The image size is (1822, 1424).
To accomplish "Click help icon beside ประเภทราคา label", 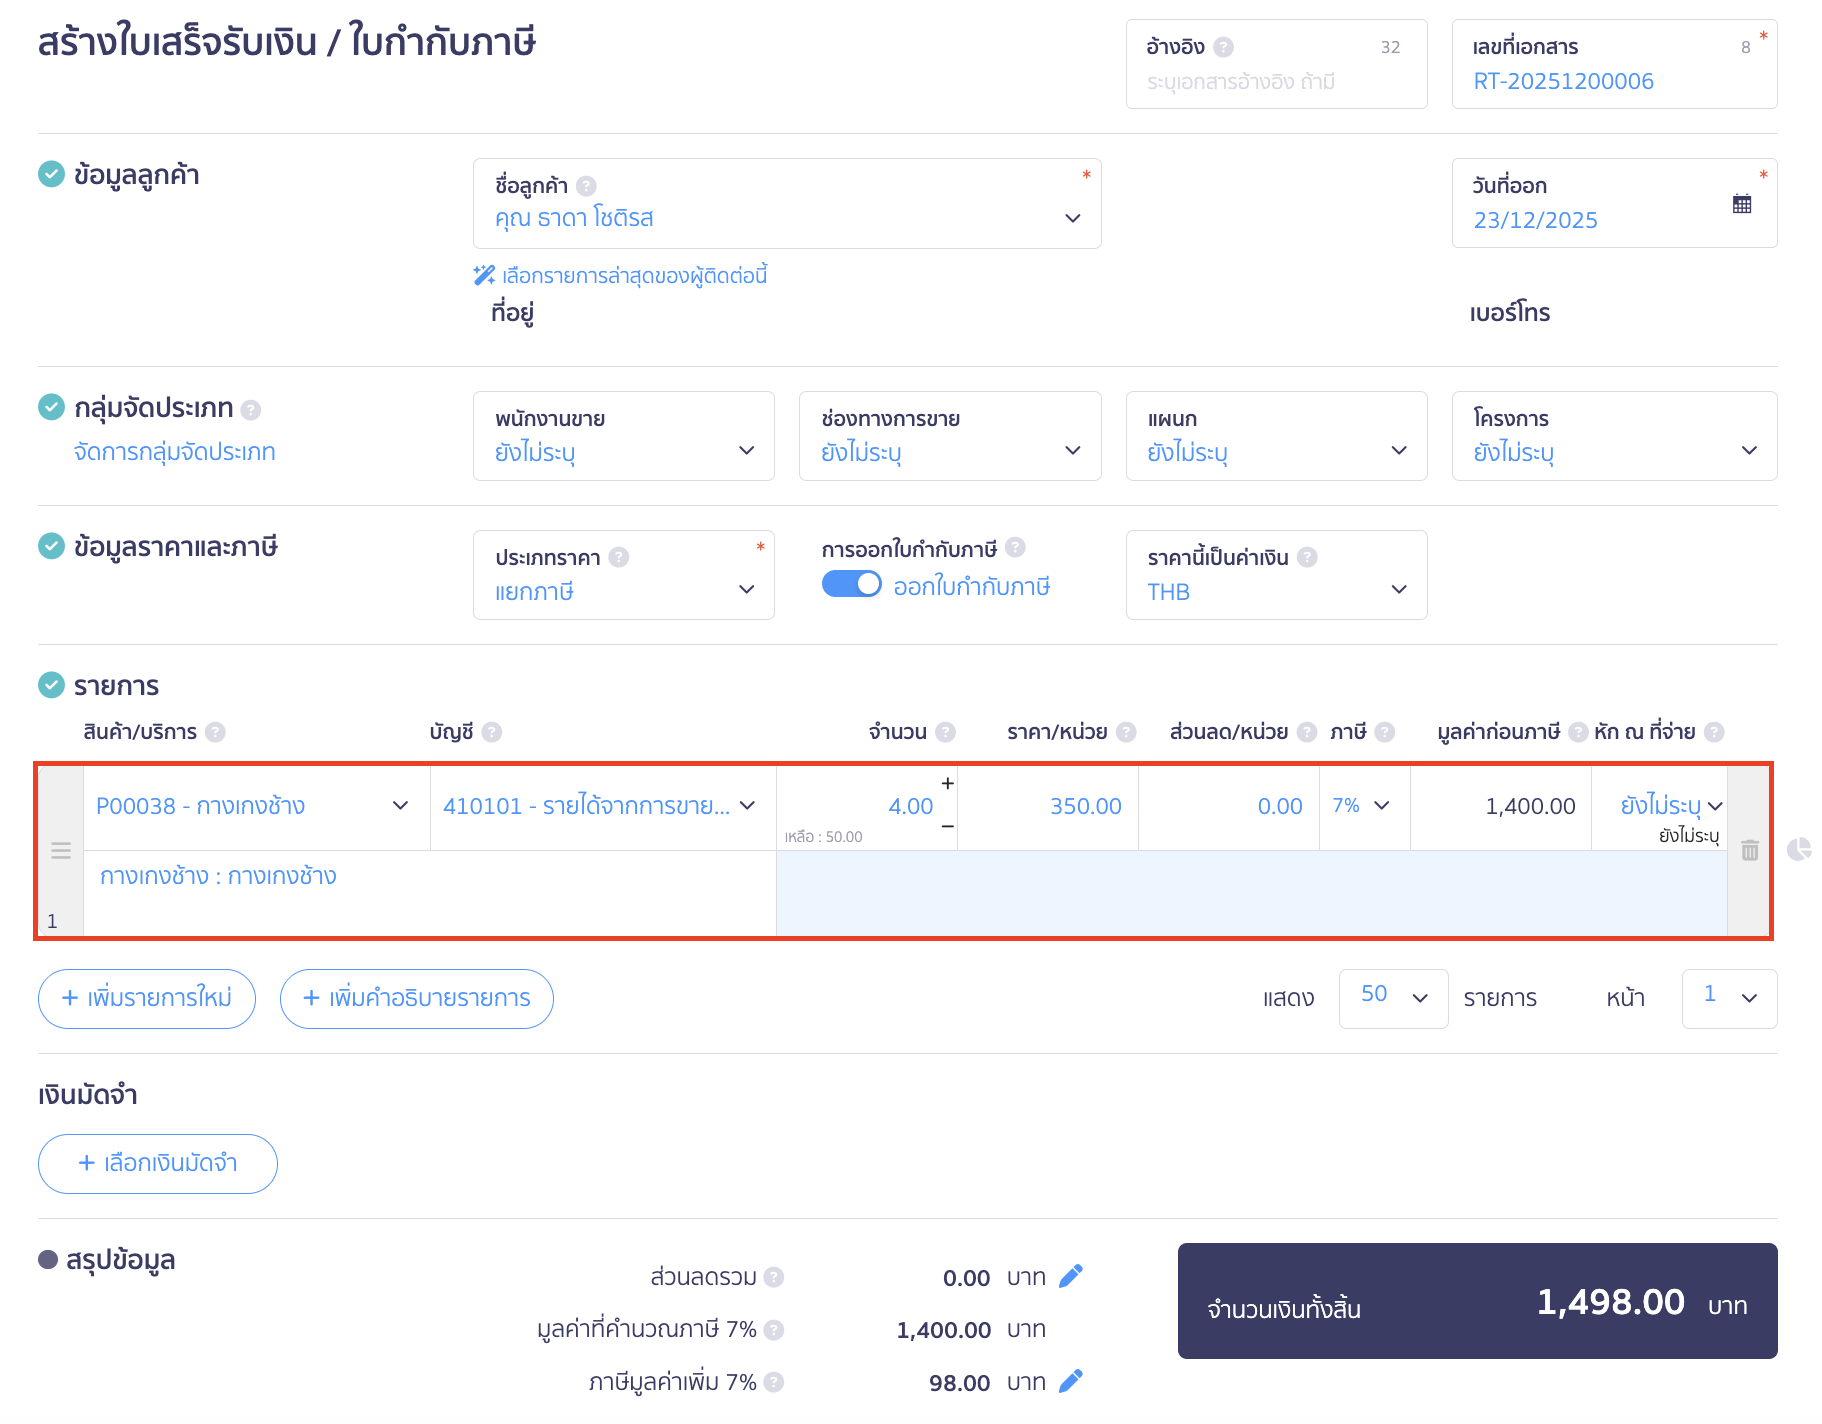I will [619, 557].
